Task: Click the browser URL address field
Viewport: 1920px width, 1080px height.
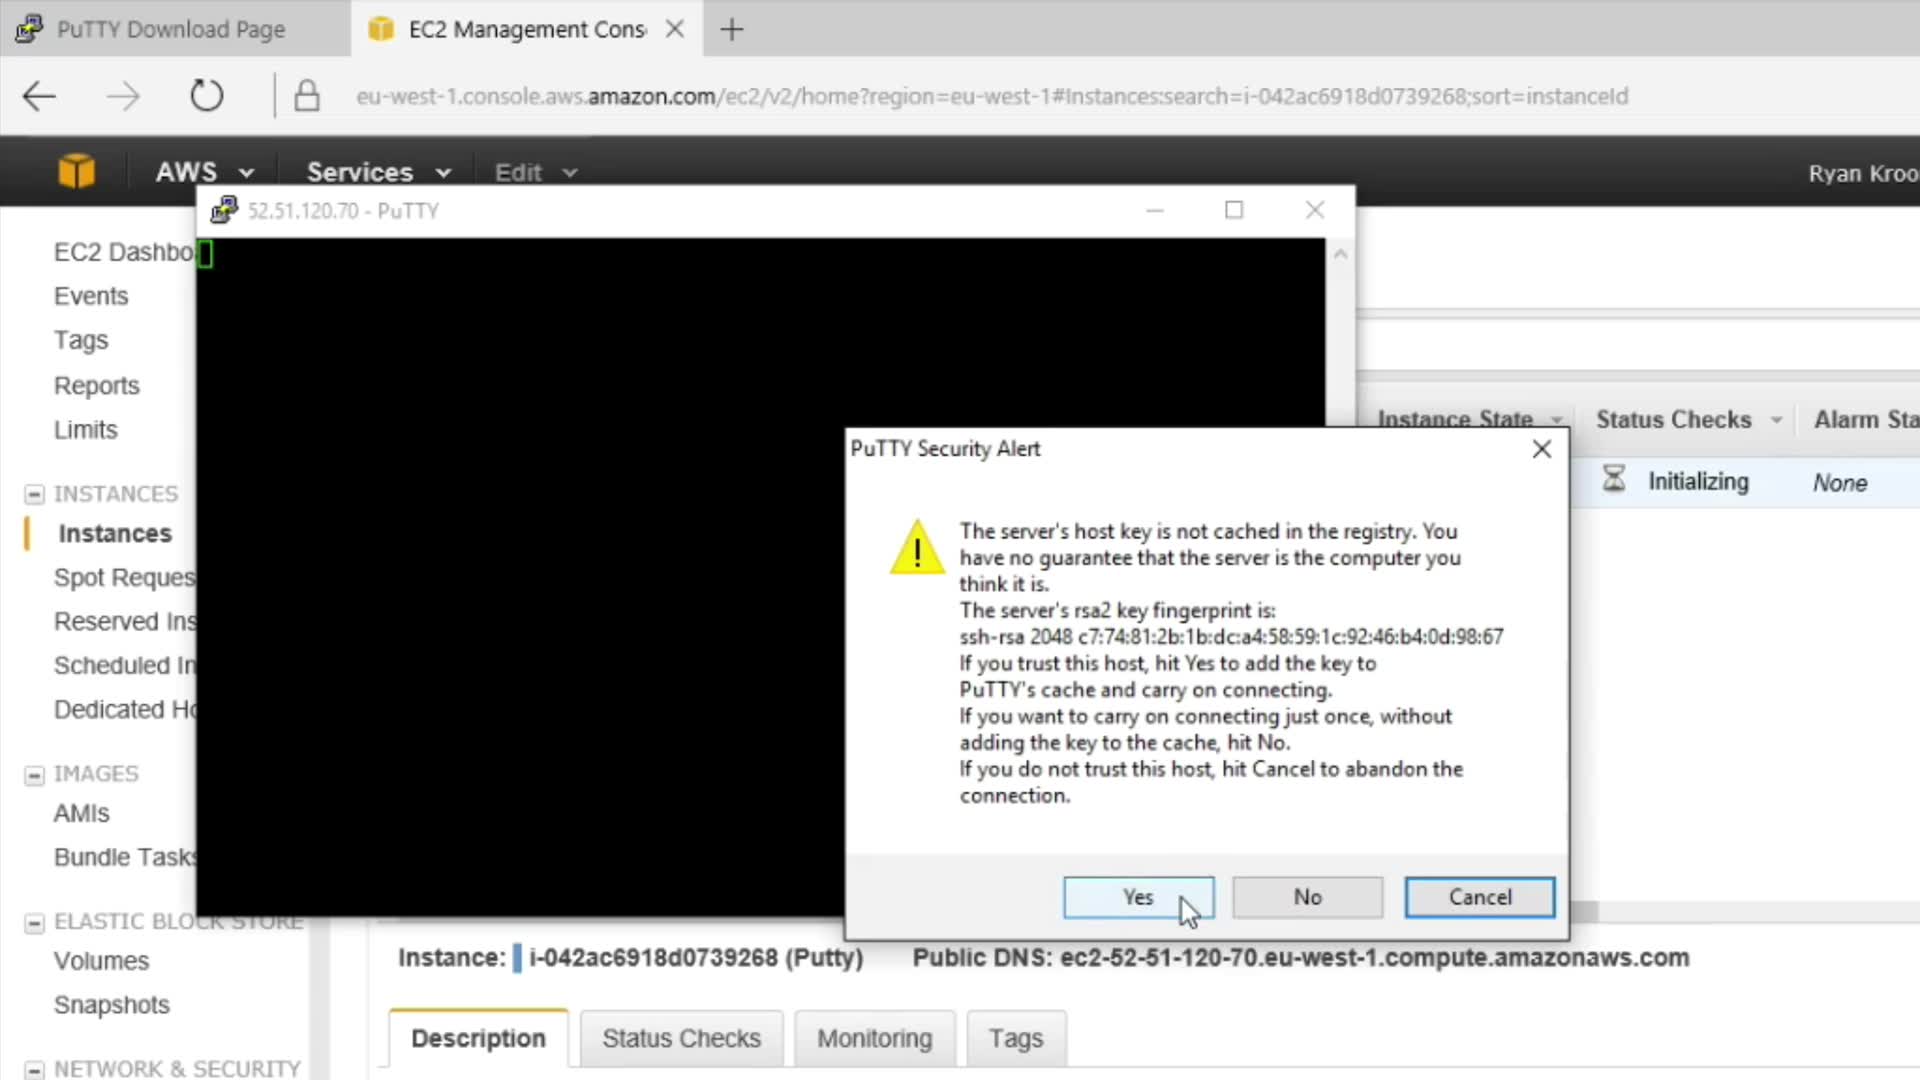Action: (x=990, y=96)
